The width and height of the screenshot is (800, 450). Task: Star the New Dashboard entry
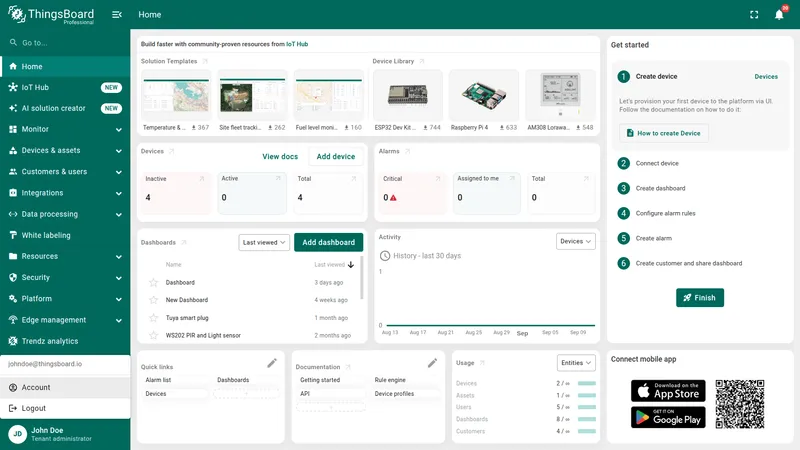point(153,300)
